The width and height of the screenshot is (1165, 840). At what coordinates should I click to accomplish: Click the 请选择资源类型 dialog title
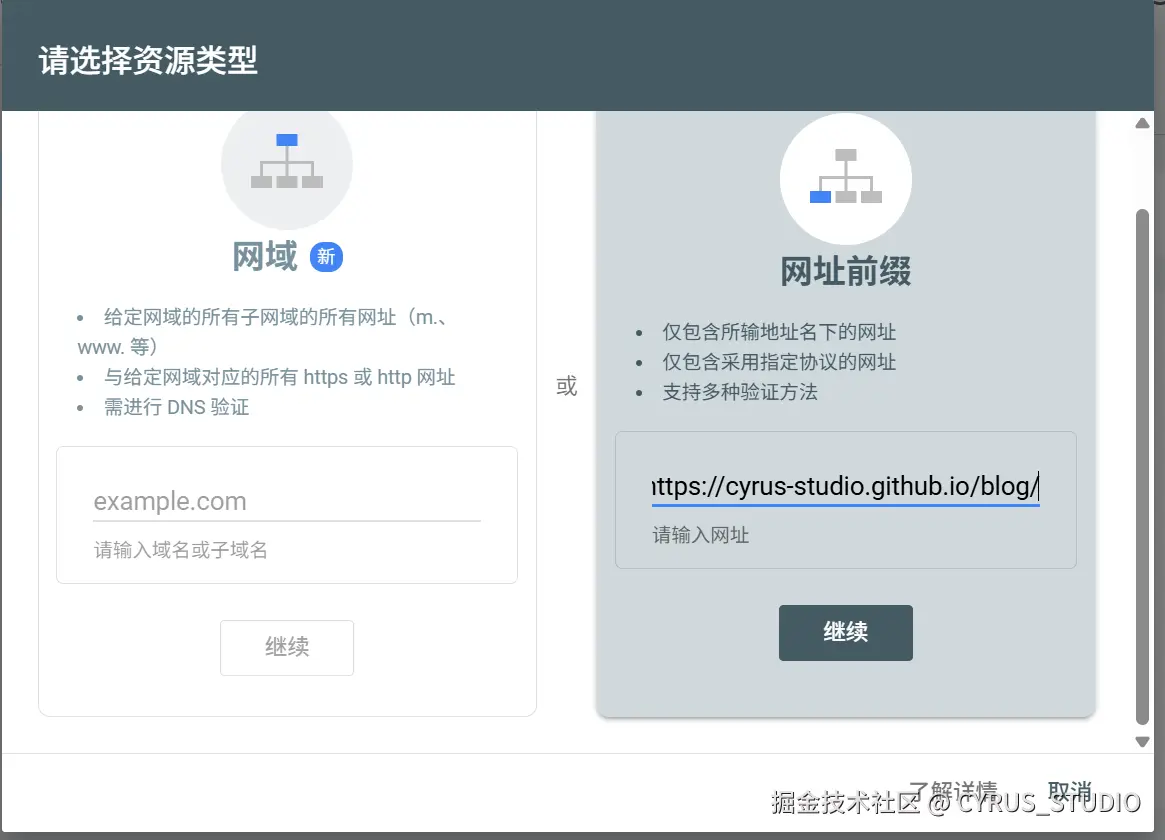pyautogui.click(x=148, y=61)
